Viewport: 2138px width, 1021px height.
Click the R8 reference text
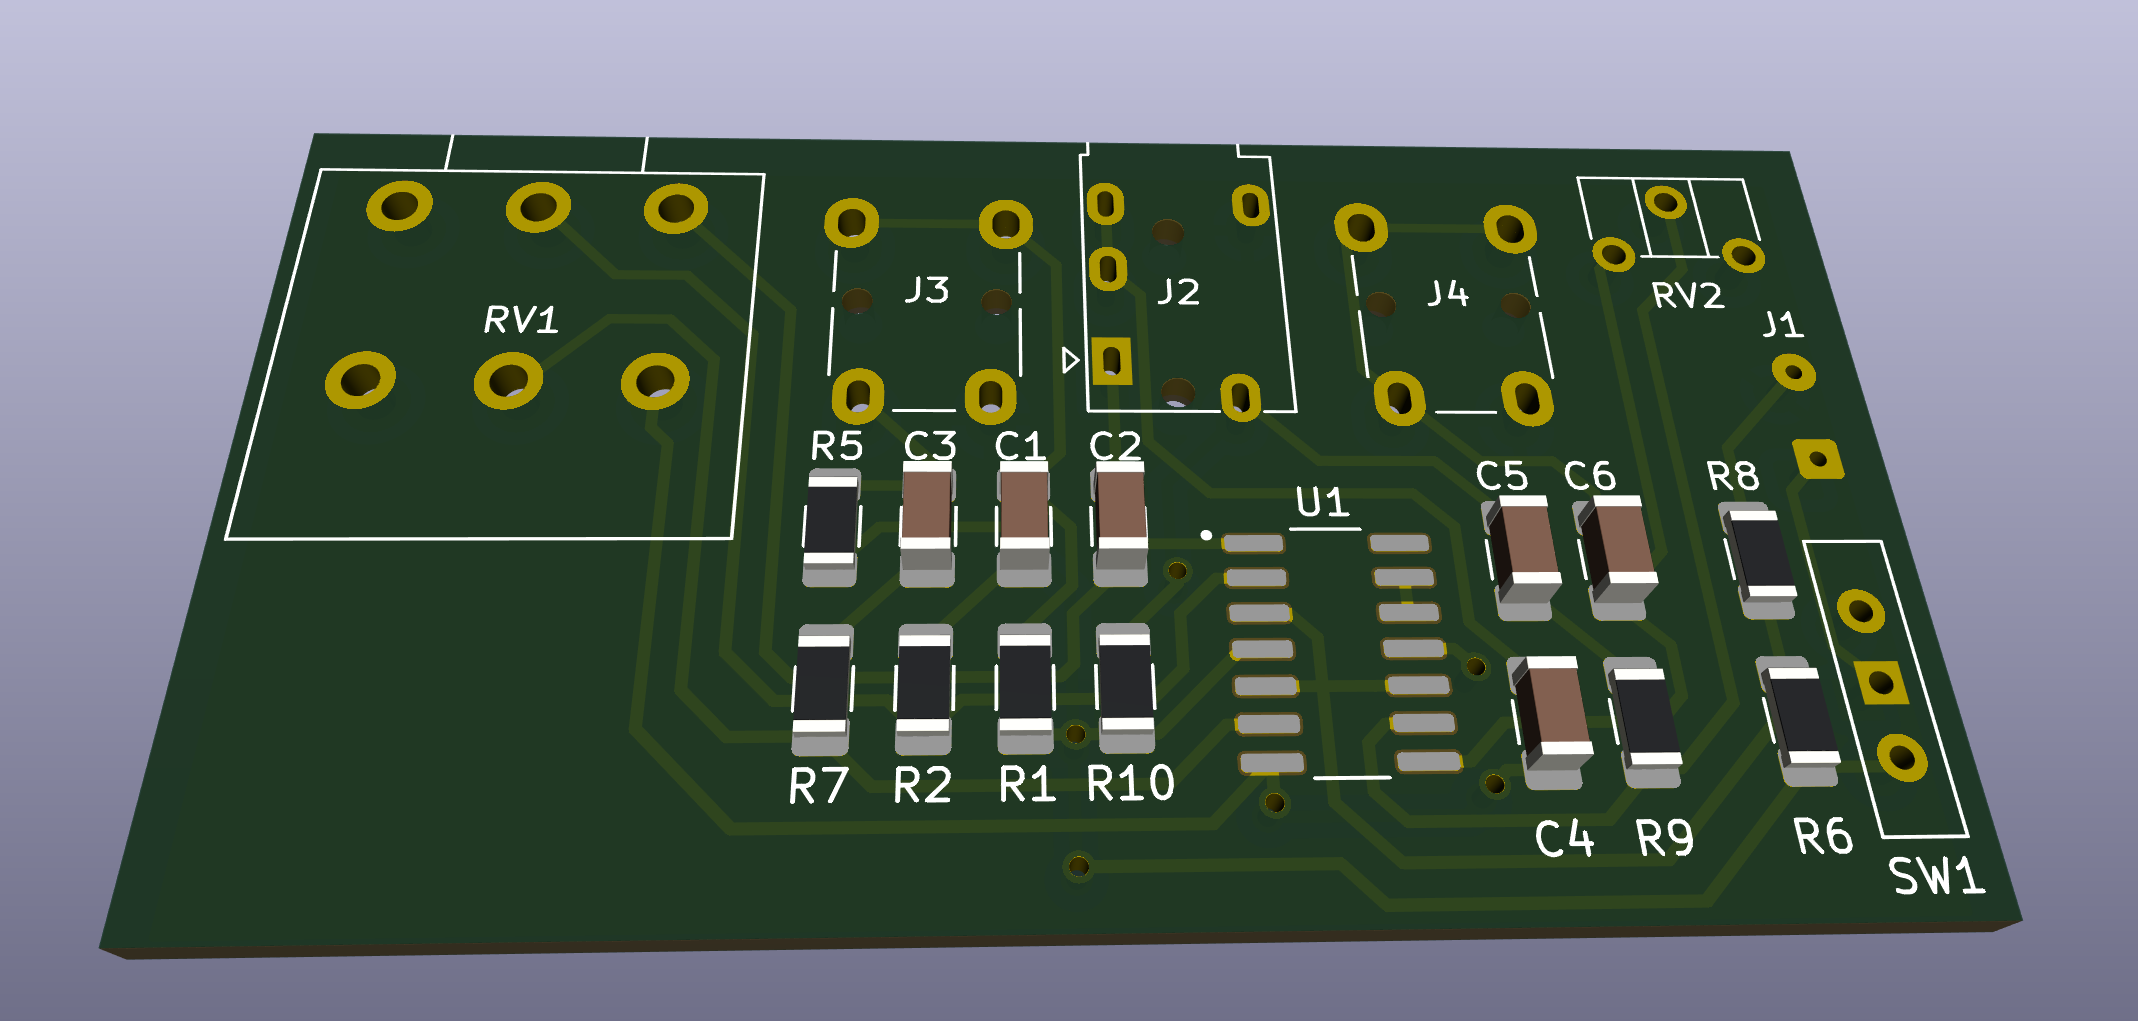point(1733,477)
